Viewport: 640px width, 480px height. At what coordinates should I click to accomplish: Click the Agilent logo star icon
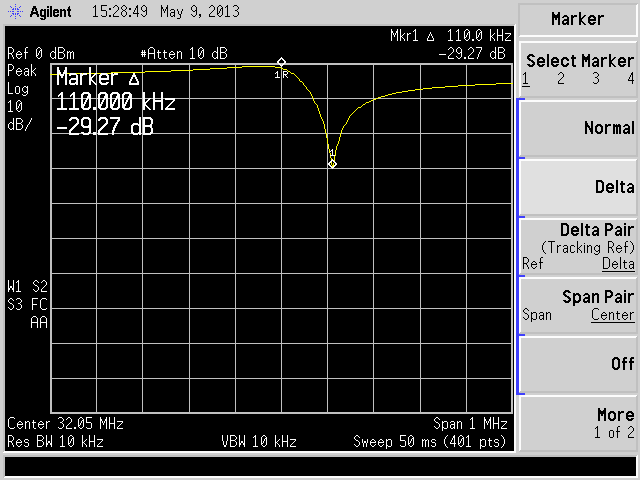(15, 11)
